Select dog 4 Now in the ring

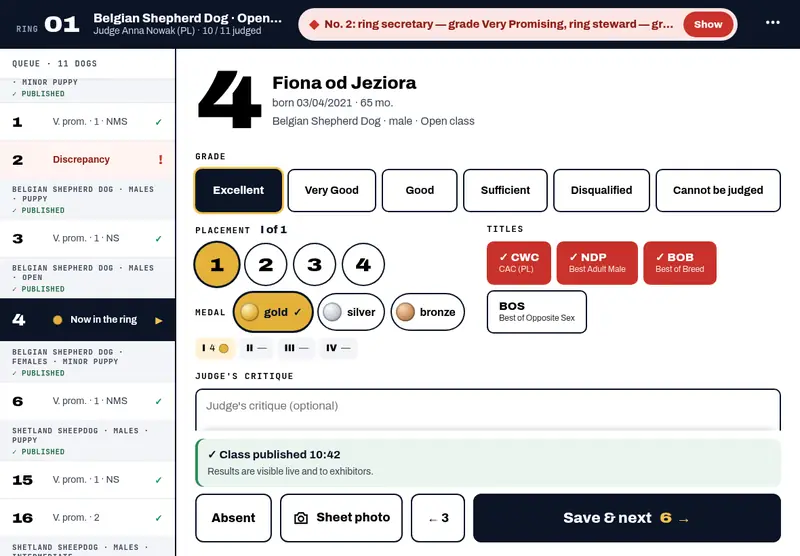[x=87, y=320]
